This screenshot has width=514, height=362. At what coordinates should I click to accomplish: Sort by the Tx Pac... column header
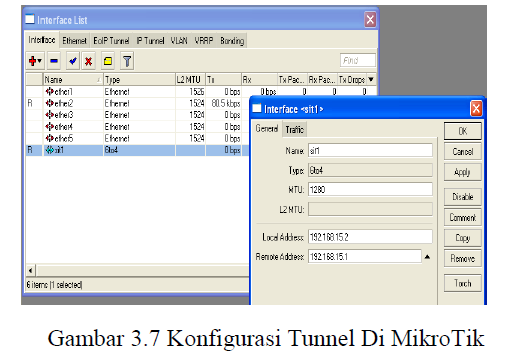click(292, 79)
